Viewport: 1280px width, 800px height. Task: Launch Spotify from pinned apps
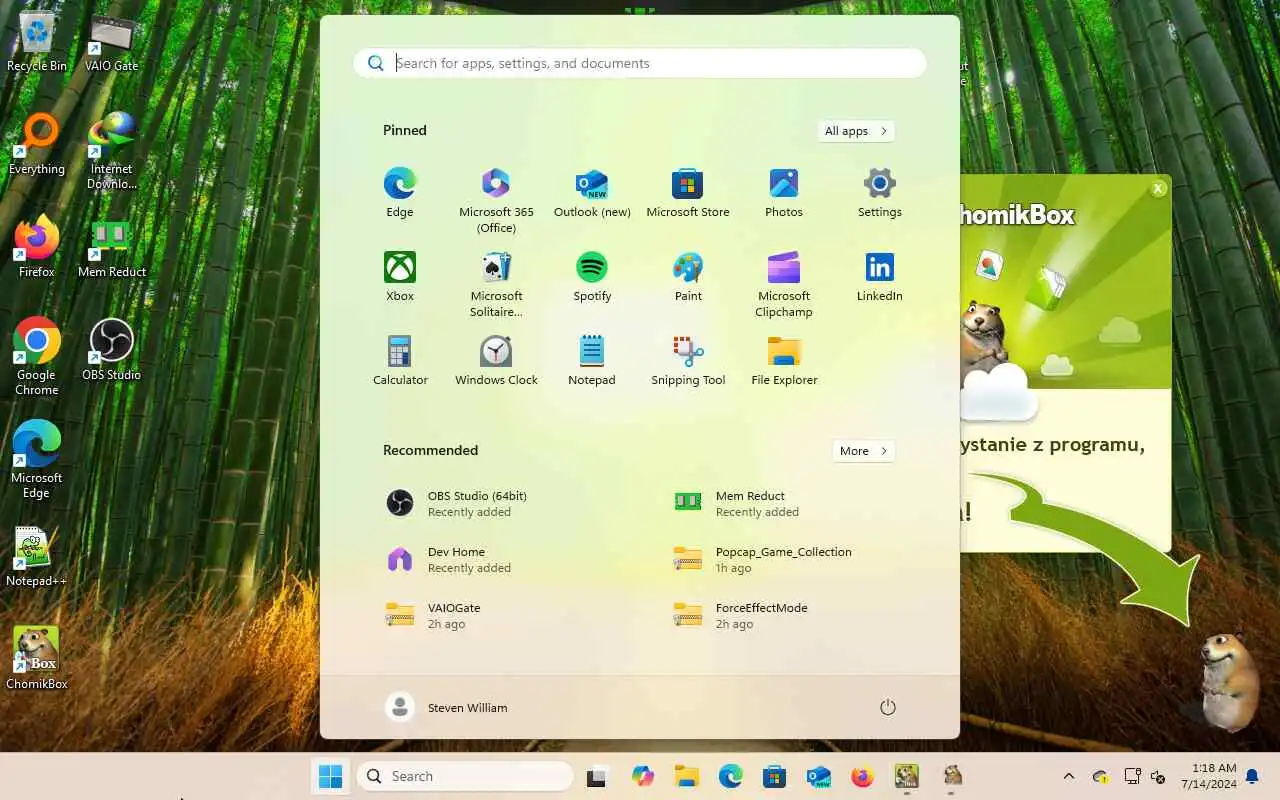[x=592, y=277]
